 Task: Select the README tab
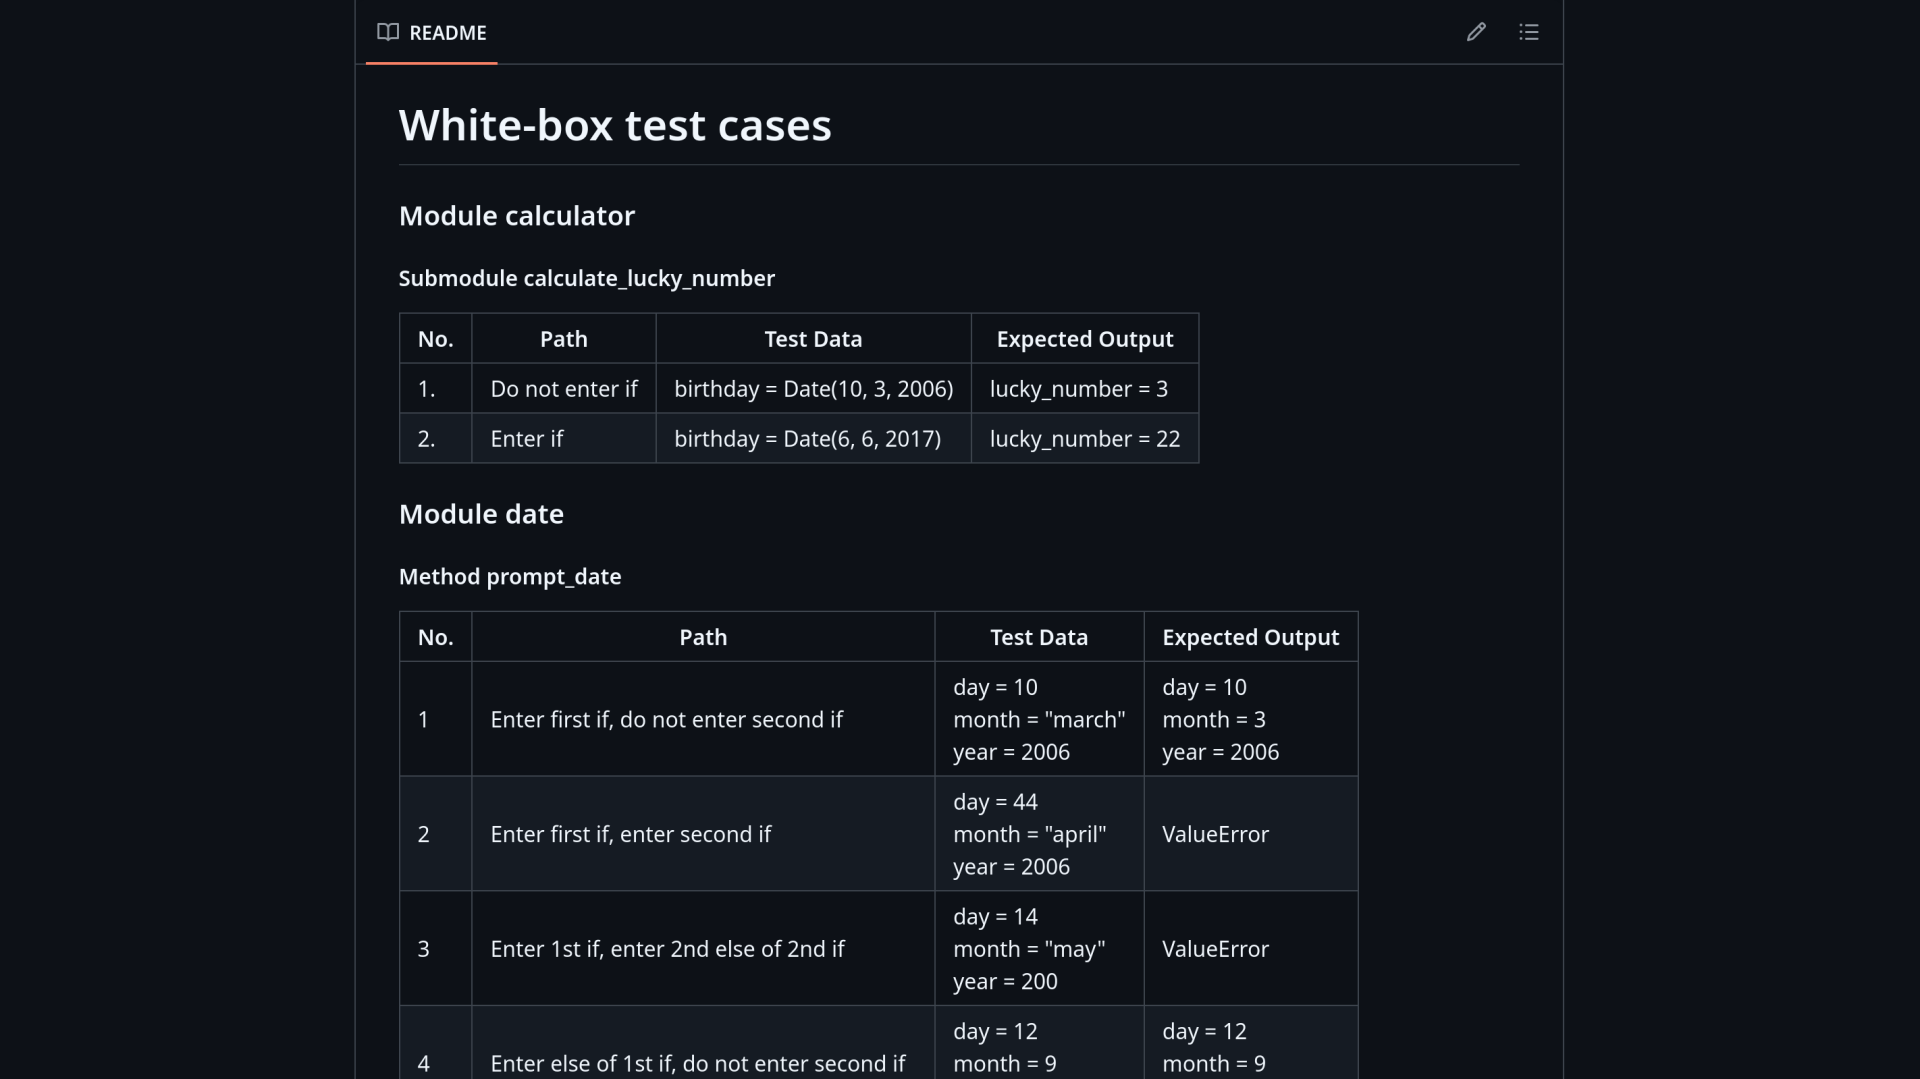click(x=432, y=32)
